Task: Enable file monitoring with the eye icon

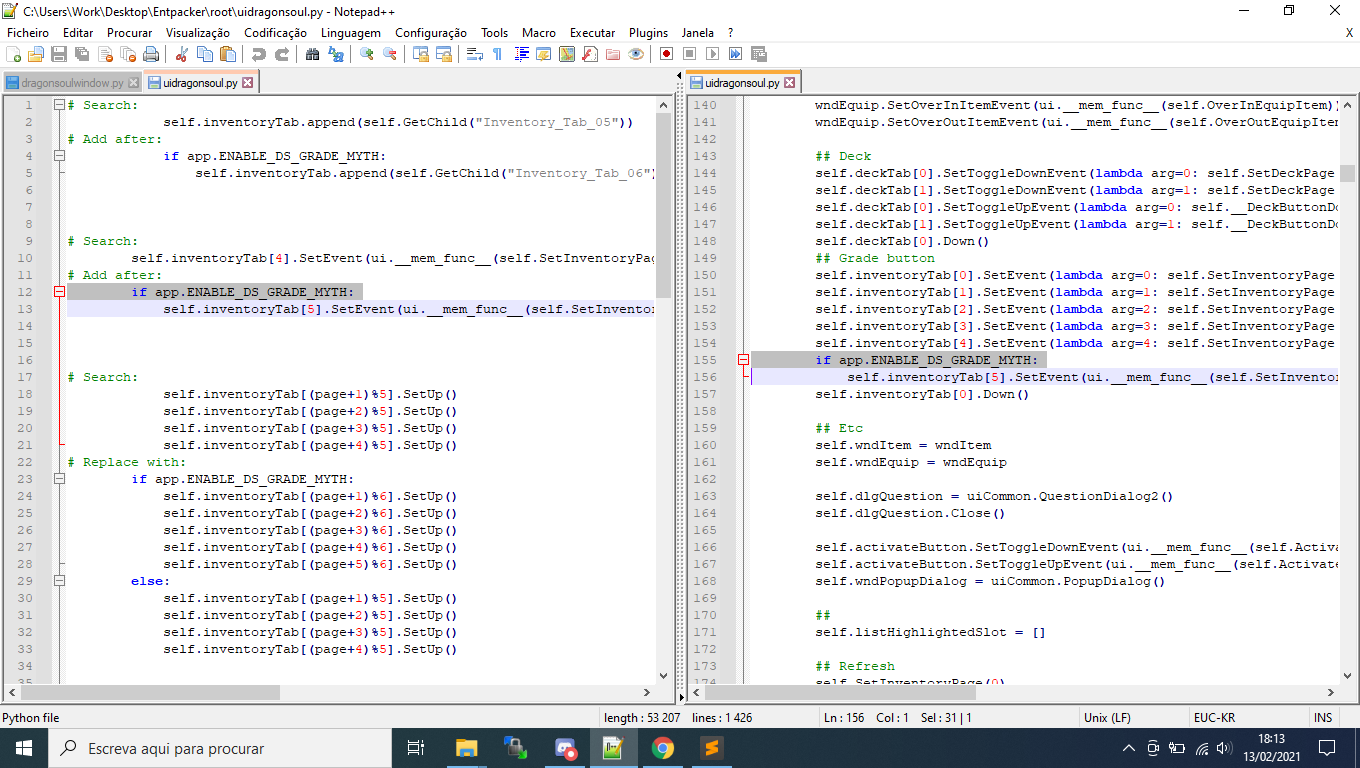Action: (637, 55)
